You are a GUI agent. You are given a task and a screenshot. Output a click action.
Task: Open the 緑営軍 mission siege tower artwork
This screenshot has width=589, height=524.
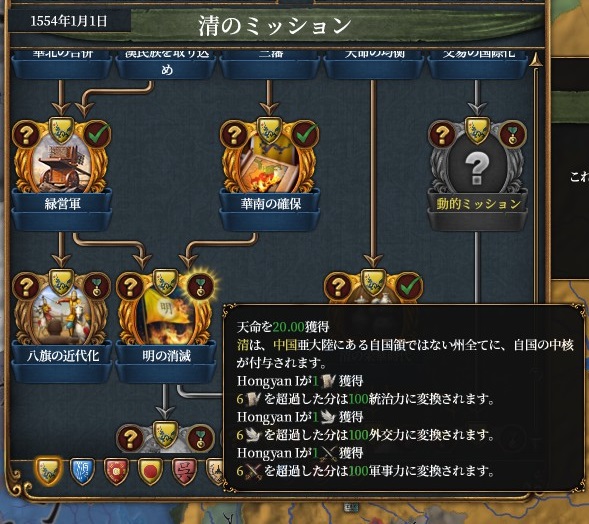click(62, 163)
